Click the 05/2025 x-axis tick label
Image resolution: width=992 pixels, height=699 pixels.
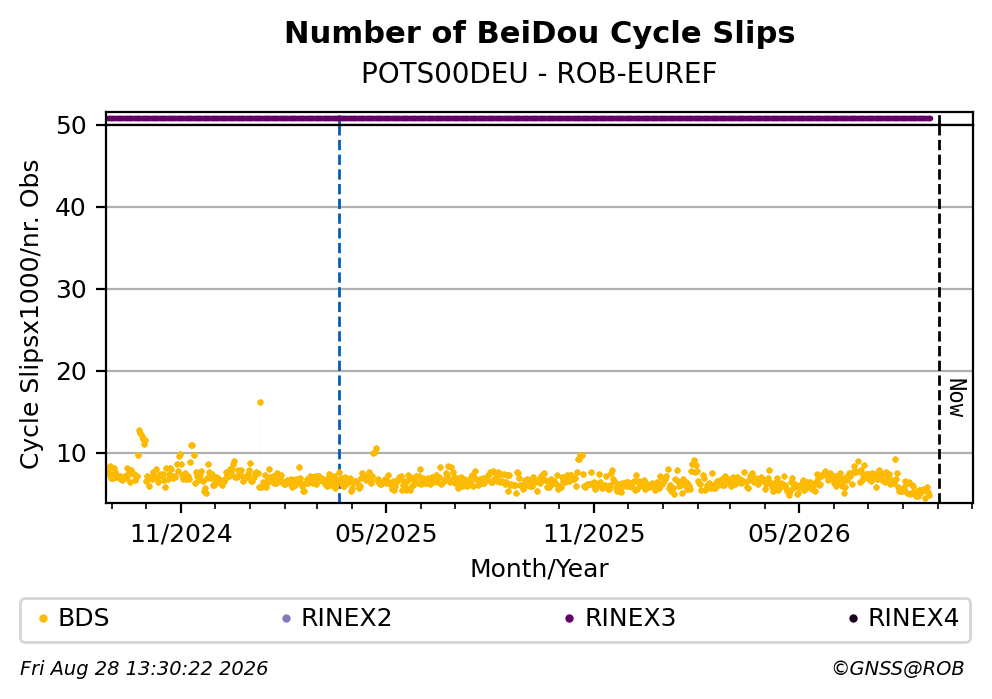(386, 535)
